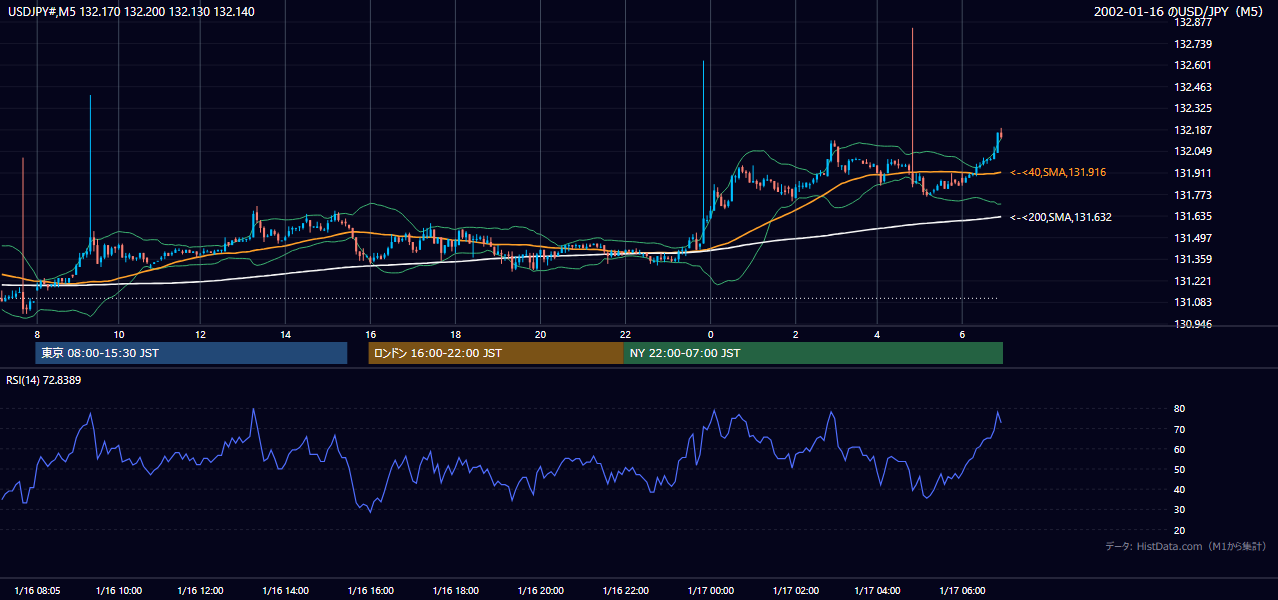Click price axis value 132.739

click(1193, 44)
